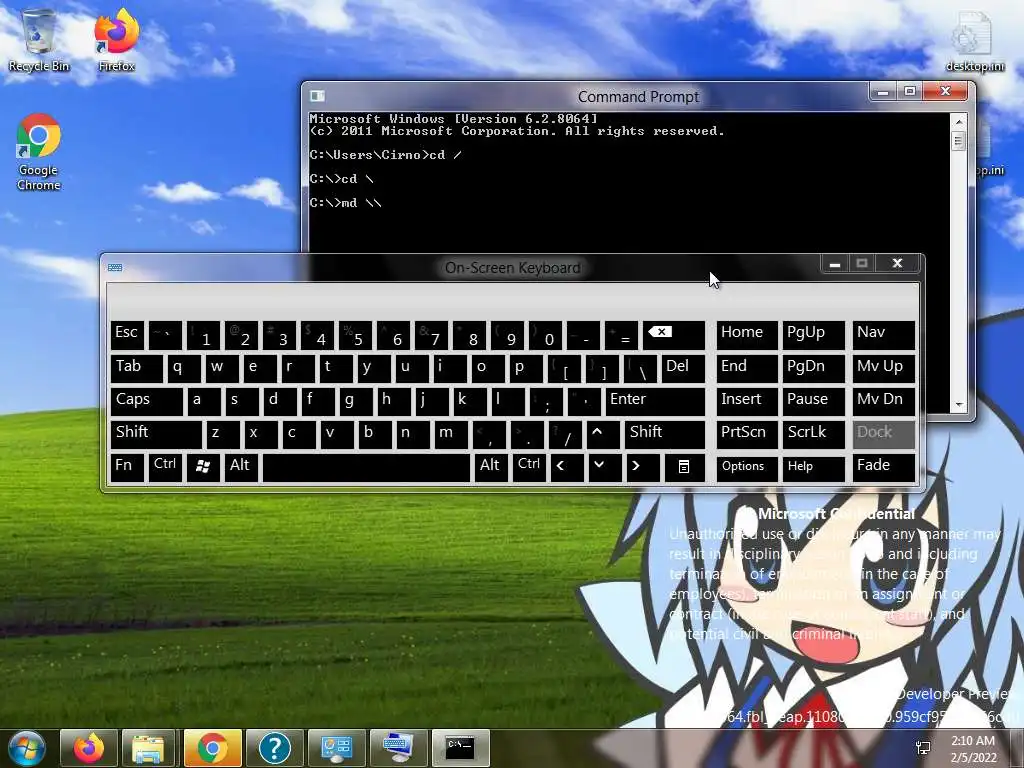Screen dimensions: 1024x768
Task: Click the Home key
Action: click(747, 334)
